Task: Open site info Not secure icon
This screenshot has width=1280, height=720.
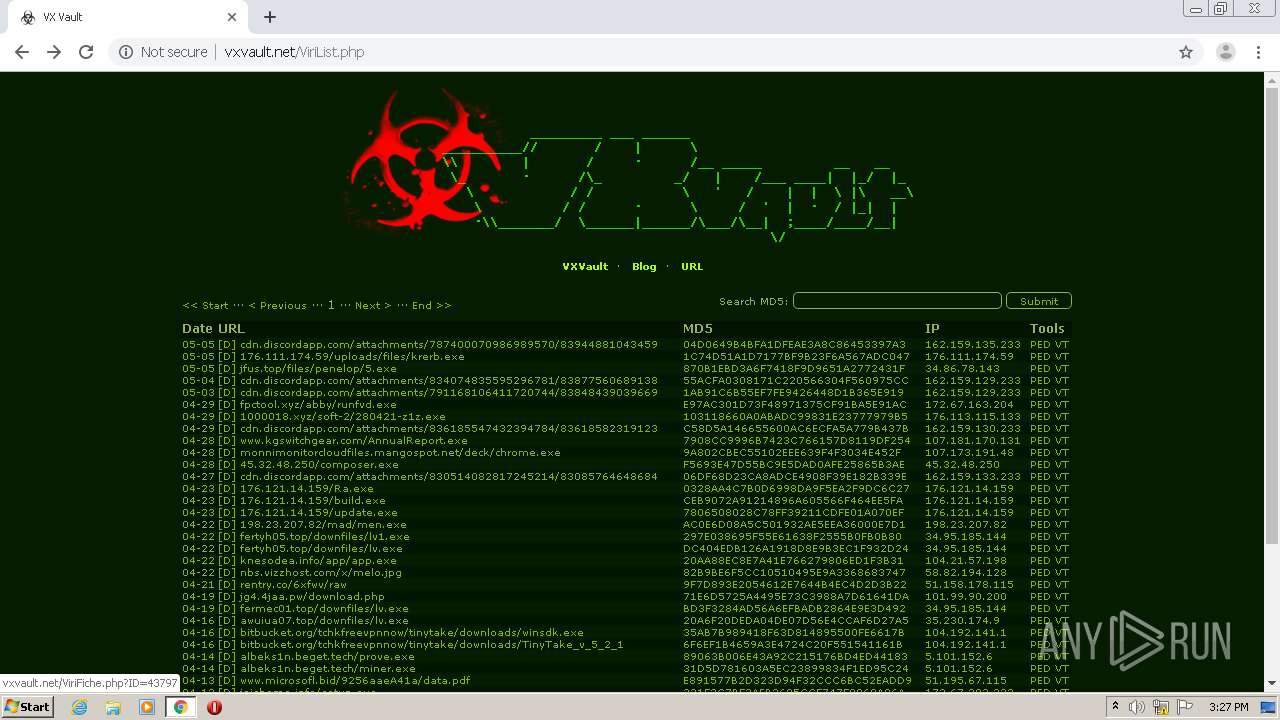Action: (x=126, y=52)
